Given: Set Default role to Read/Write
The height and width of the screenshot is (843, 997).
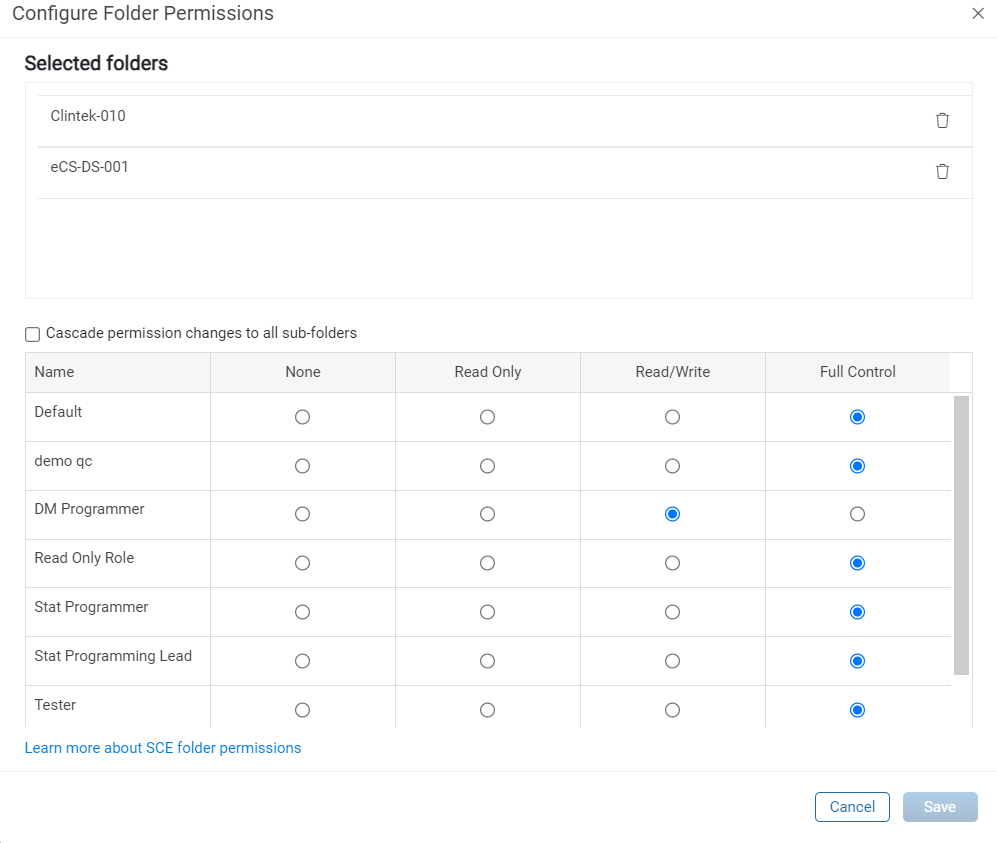Looking at the screenshot, I should [x=673, y=417].
